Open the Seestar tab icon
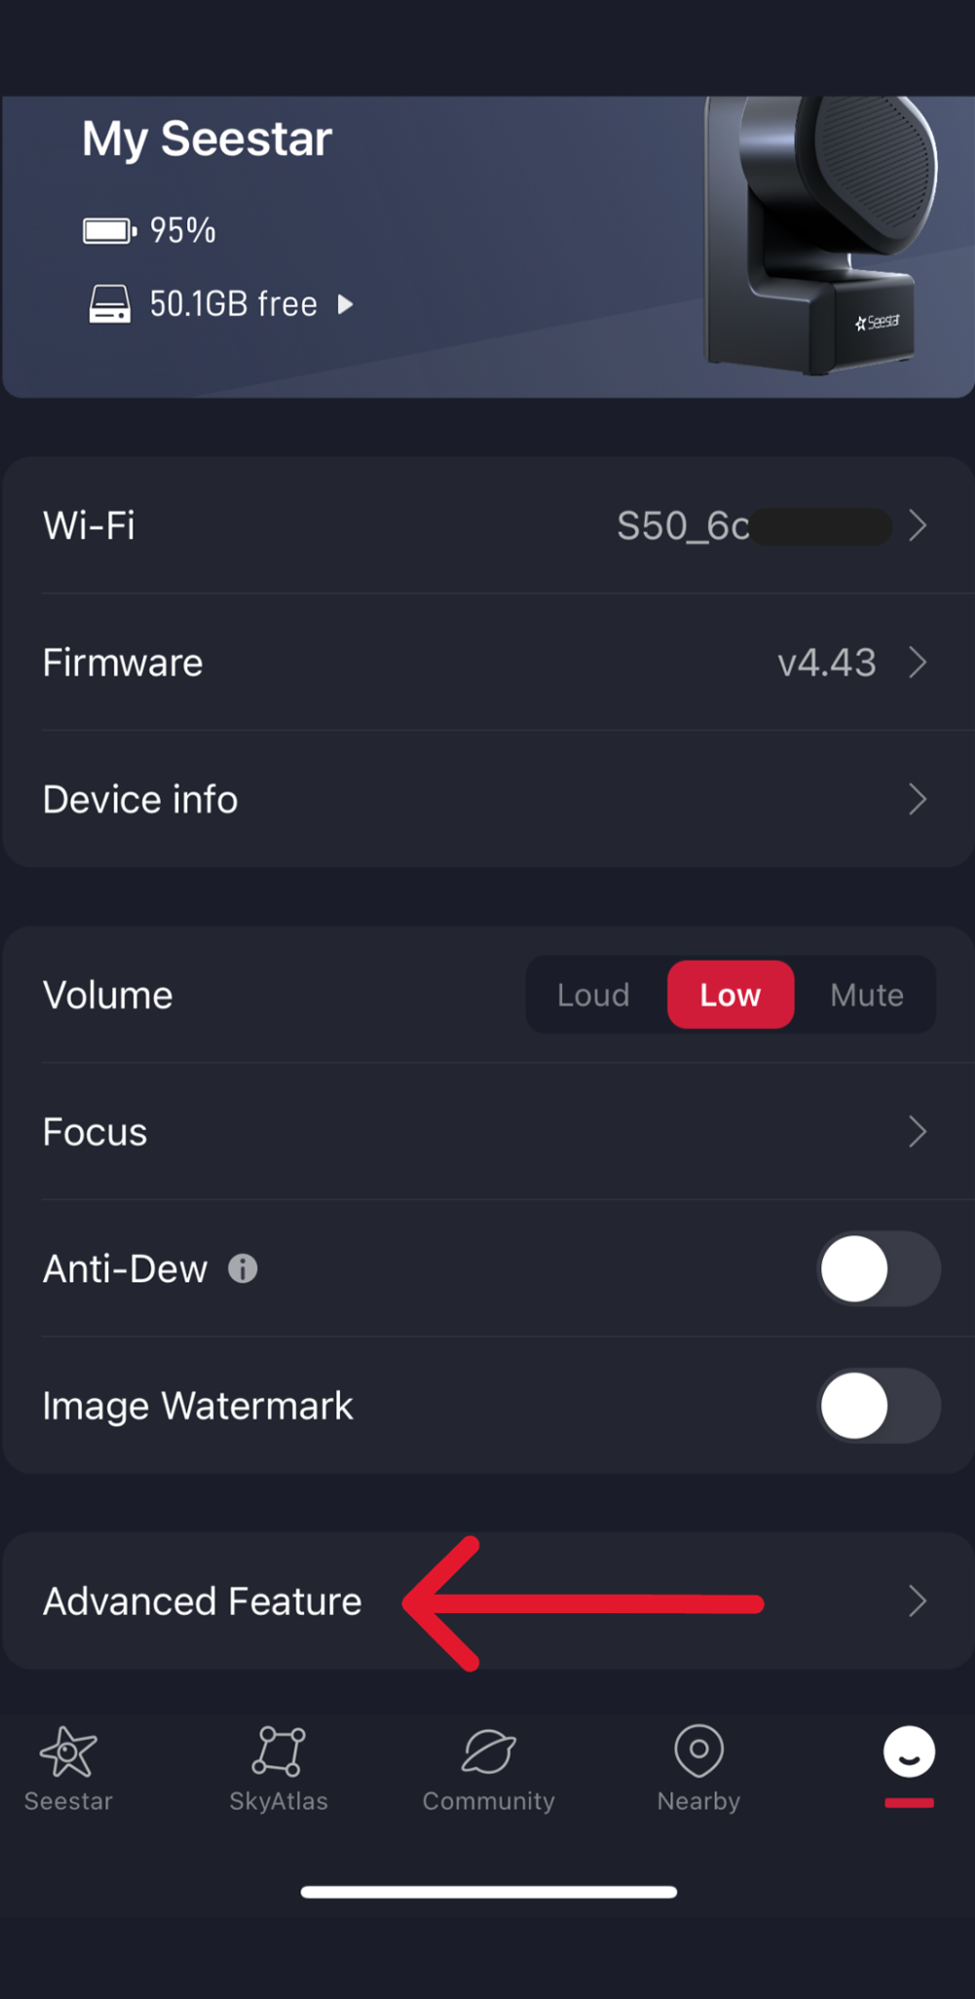Image resolution: width=975 pixels, height=1999 pixels. (68, 1752)
